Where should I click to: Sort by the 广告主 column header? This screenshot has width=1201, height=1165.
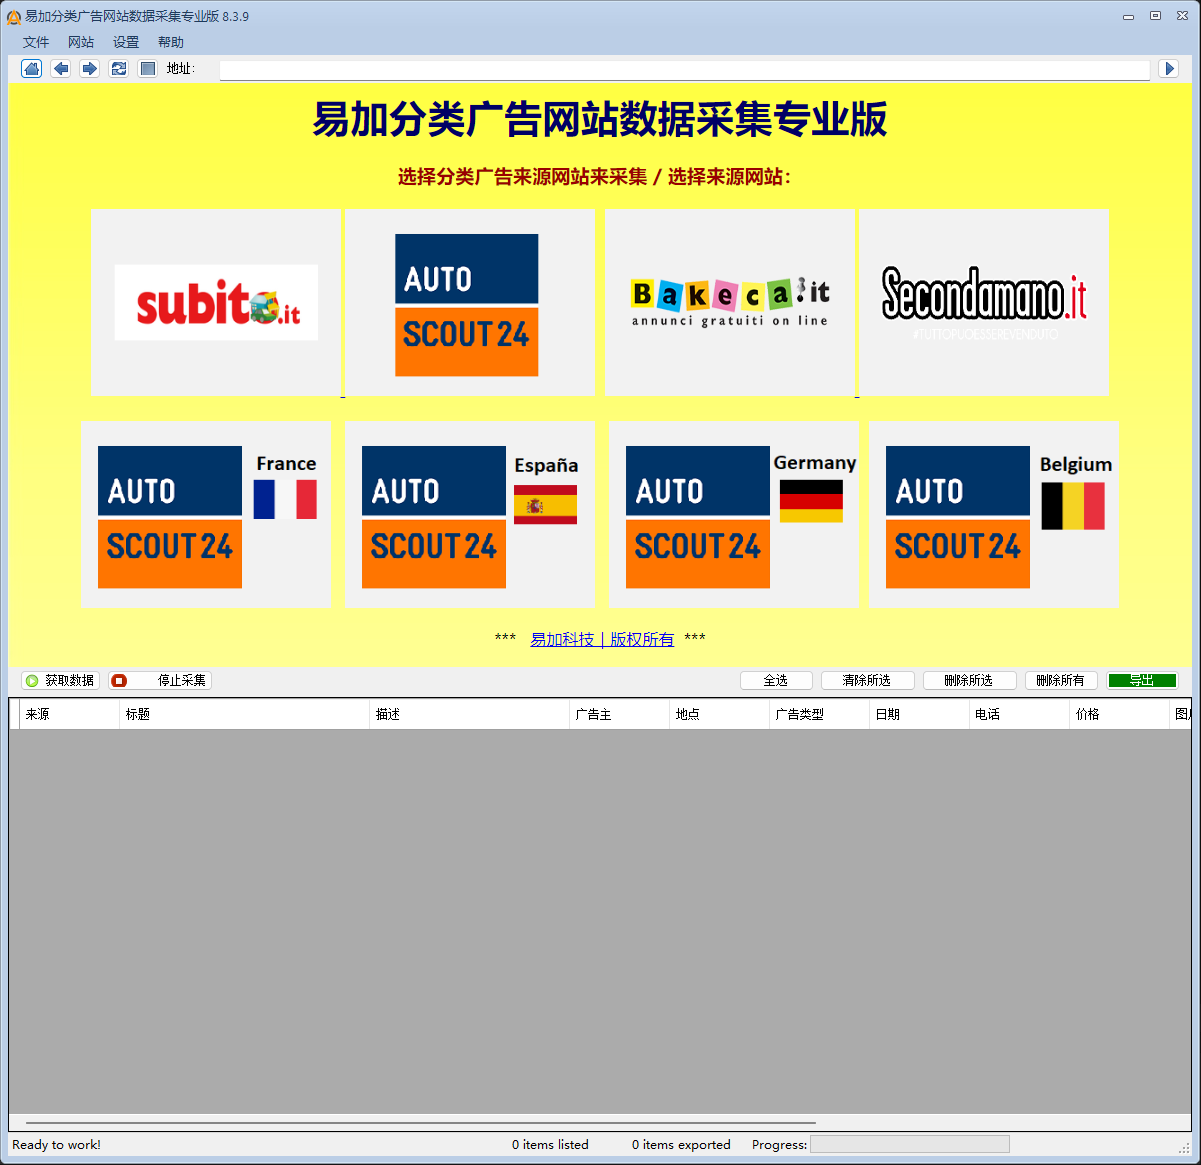point(619,714)
